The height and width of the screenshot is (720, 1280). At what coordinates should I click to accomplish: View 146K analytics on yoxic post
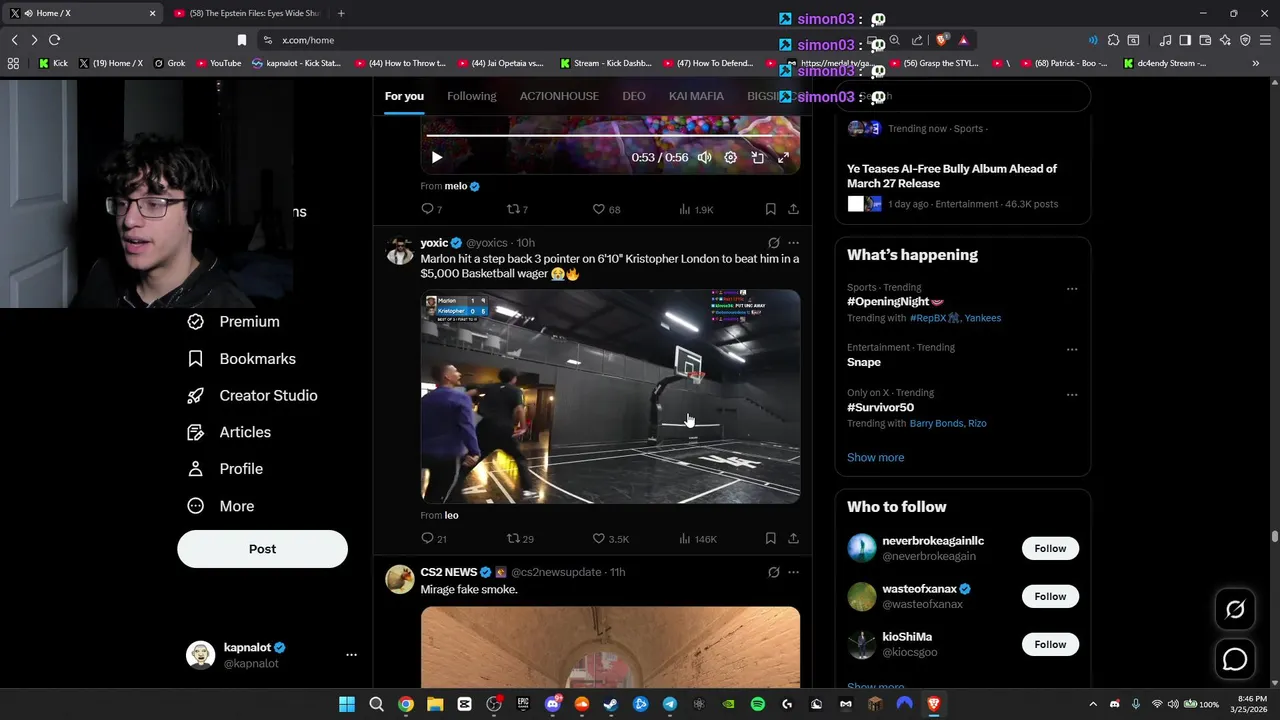(x=698, y=539)
